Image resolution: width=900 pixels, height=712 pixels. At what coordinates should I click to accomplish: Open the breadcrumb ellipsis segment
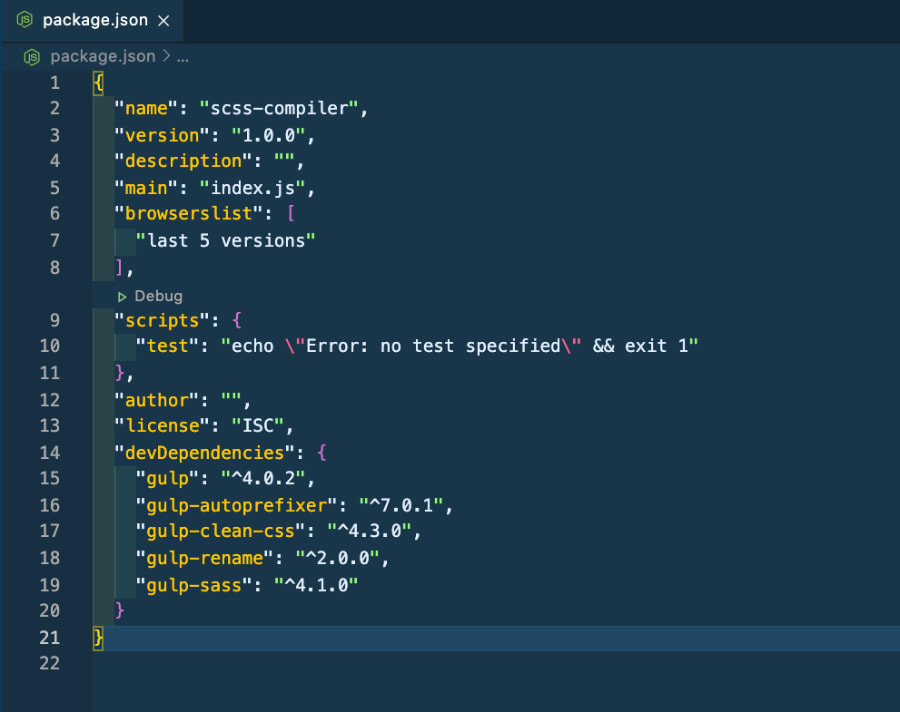(183, 57)
